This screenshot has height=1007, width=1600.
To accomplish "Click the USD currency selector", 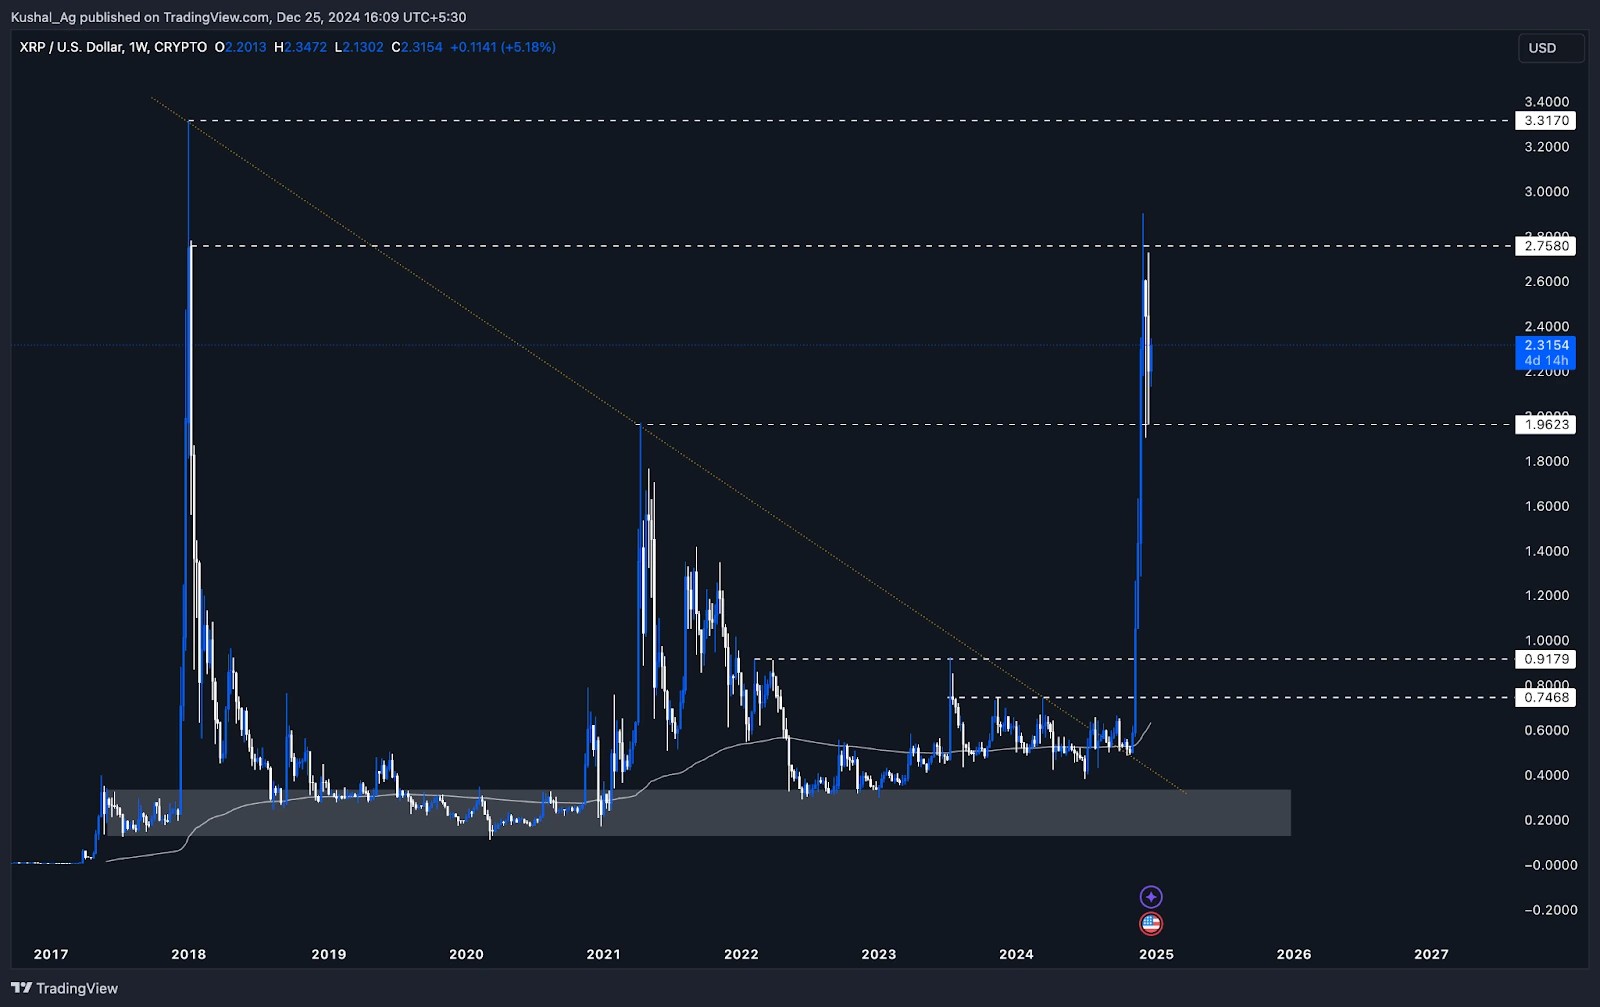I will tap(1543, 46).
